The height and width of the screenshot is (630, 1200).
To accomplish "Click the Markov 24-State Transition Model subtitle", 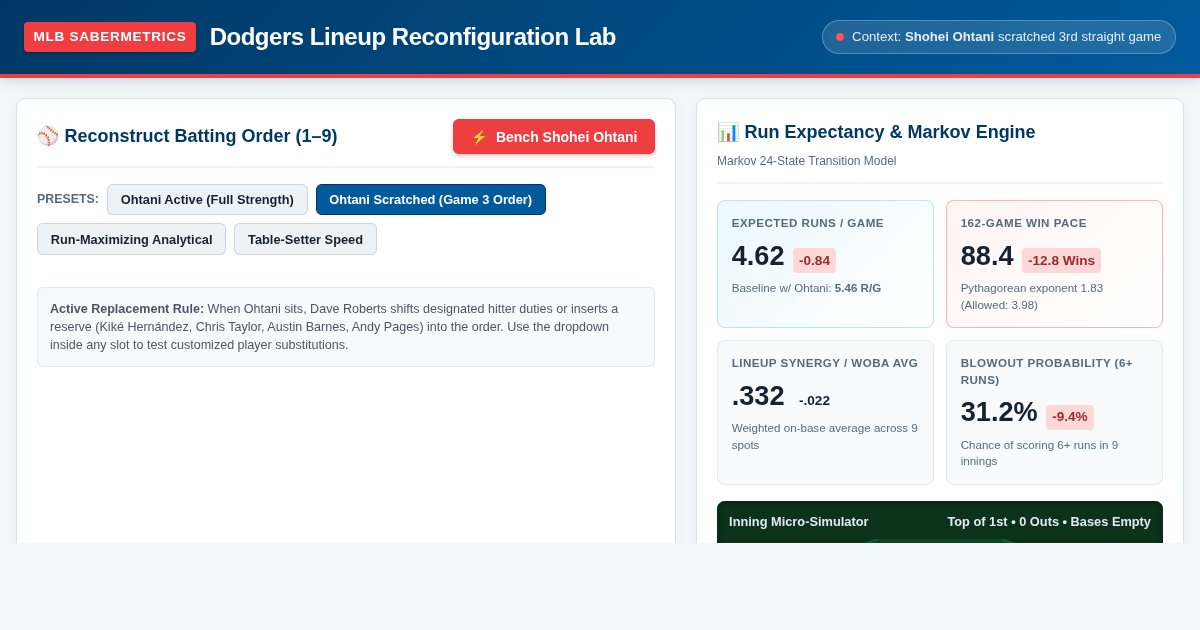I will click(807, 161).
